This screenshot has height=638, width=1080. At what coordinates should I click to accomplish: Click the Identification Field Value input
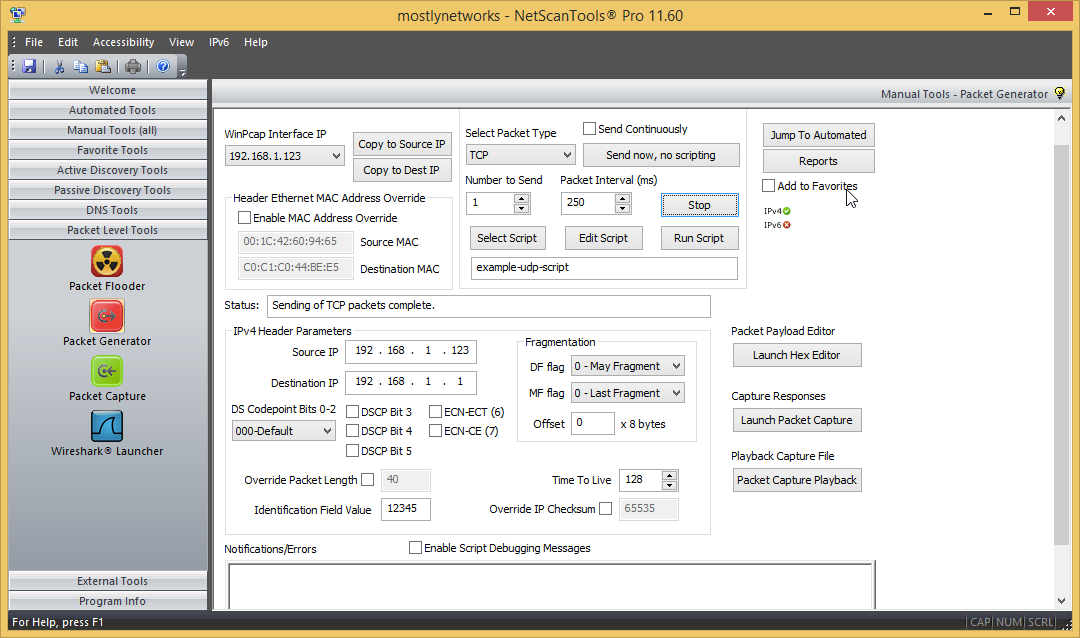(406, 509)
